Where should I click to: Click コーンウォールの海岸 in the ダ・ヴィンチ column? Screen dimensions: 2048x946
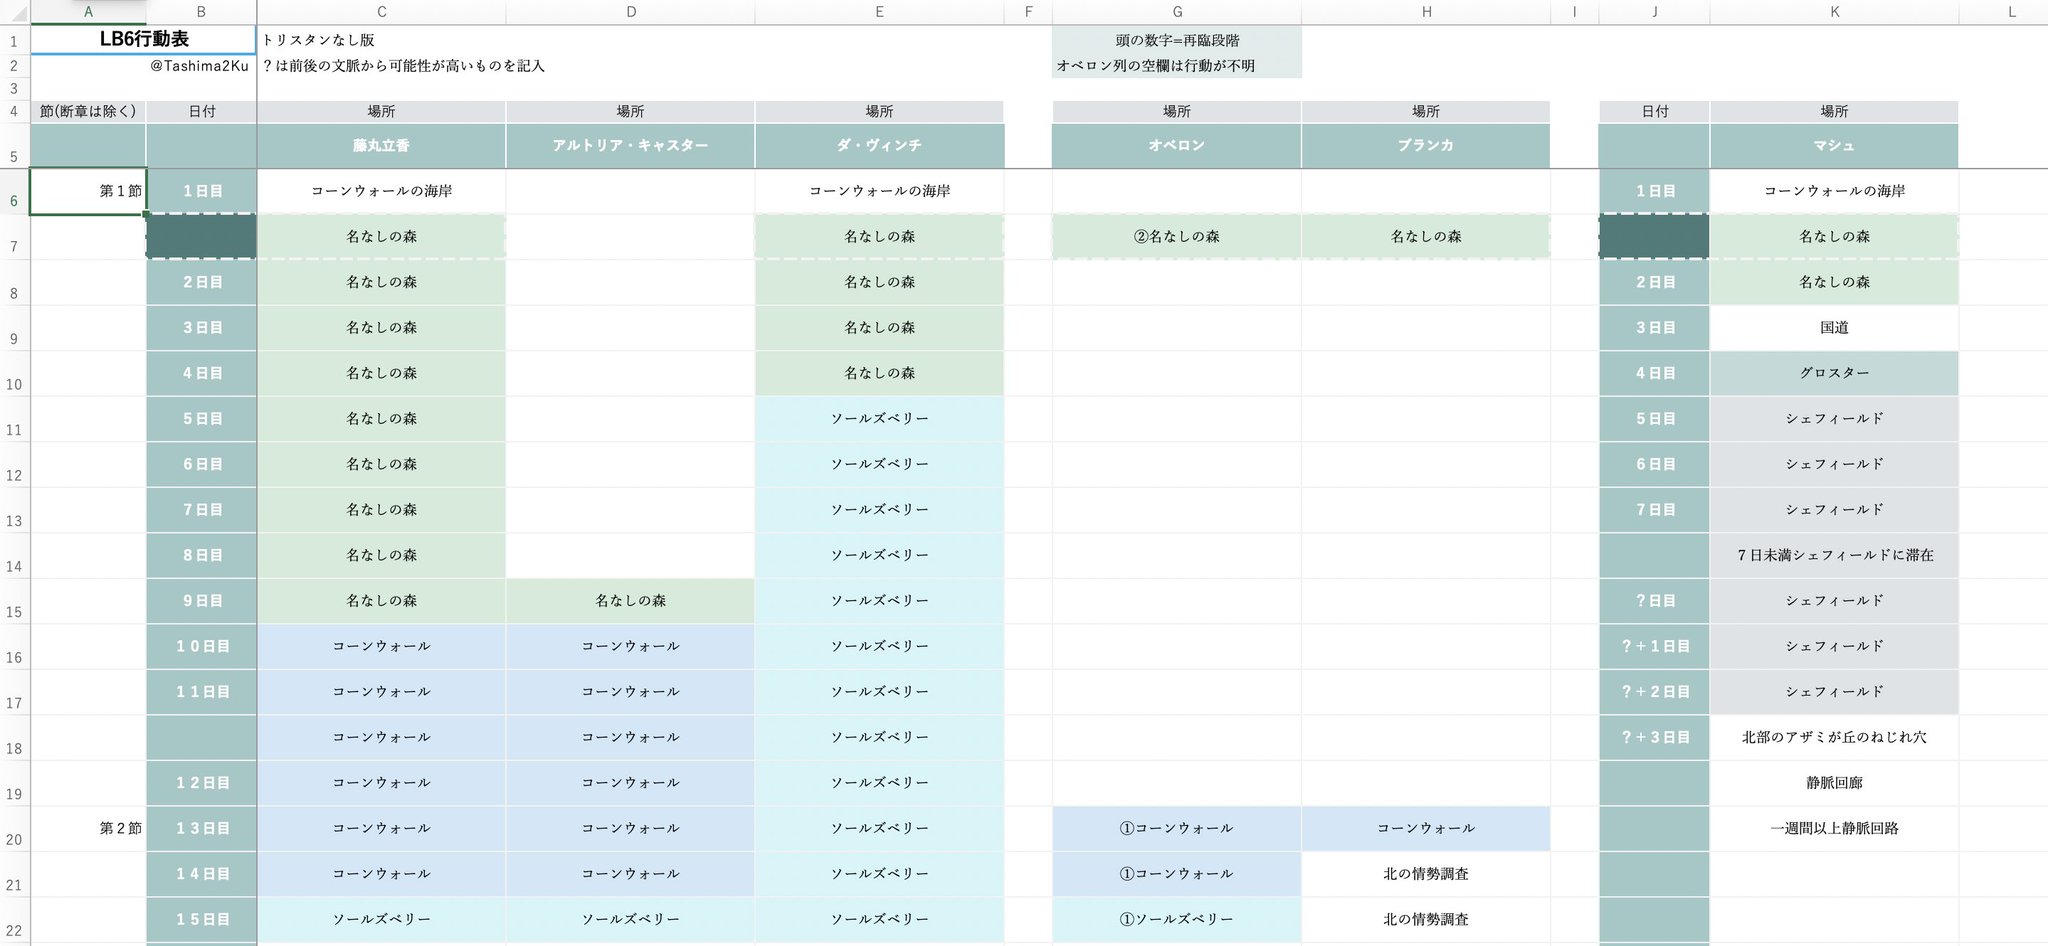click(879, 191)
